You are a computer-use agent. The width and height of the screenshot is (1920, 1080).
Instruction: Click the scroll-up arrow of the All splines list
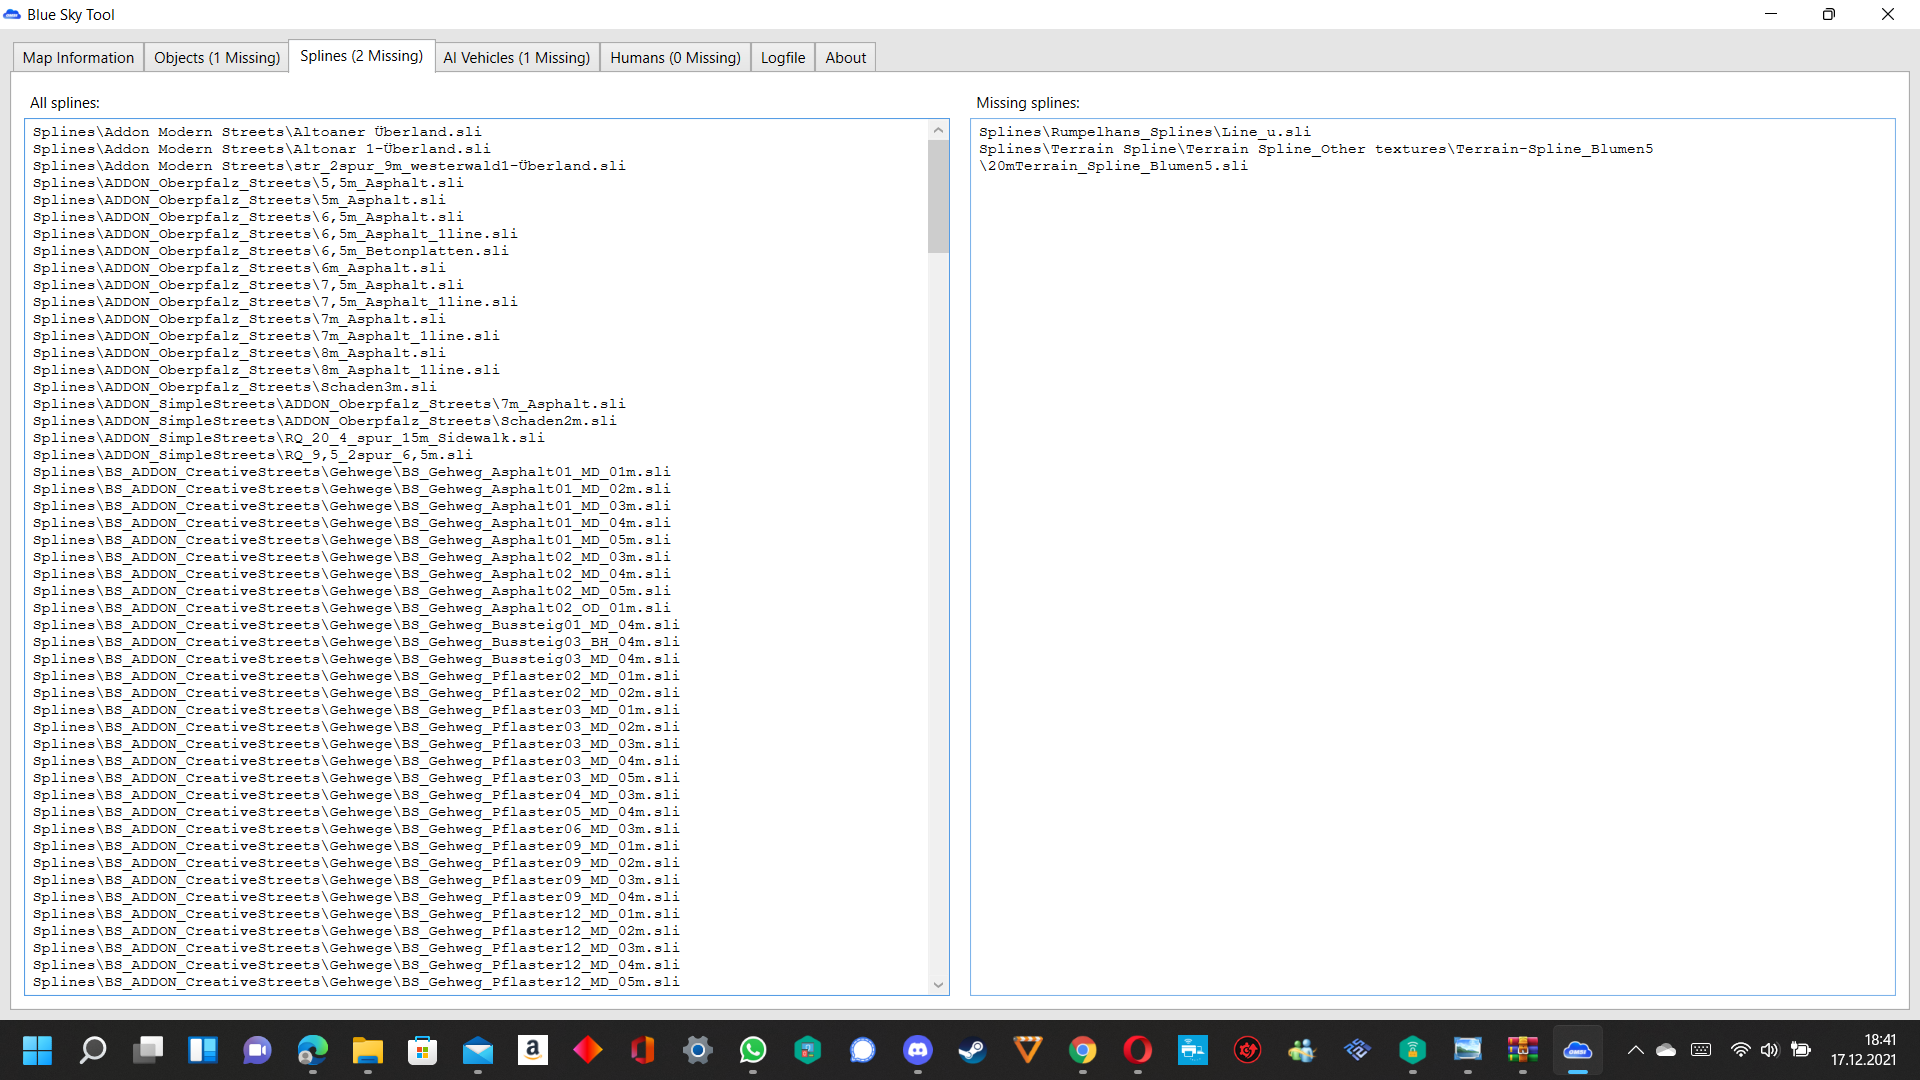[x=938, y=130]
